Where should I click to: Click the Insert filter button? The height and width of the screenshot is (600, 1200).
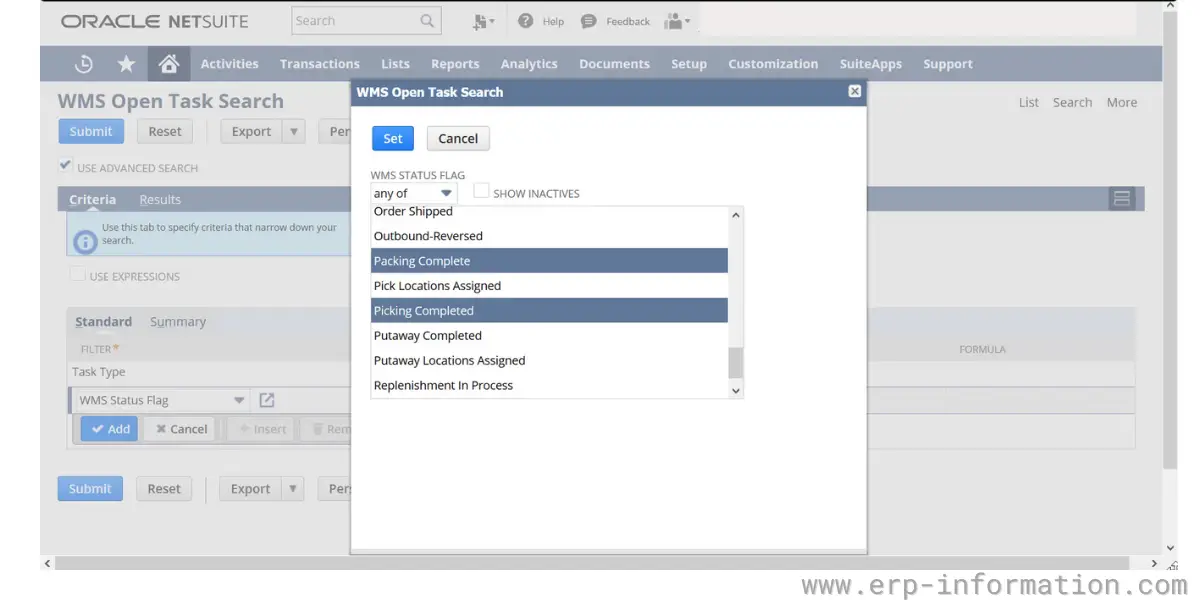pos(262,429)
